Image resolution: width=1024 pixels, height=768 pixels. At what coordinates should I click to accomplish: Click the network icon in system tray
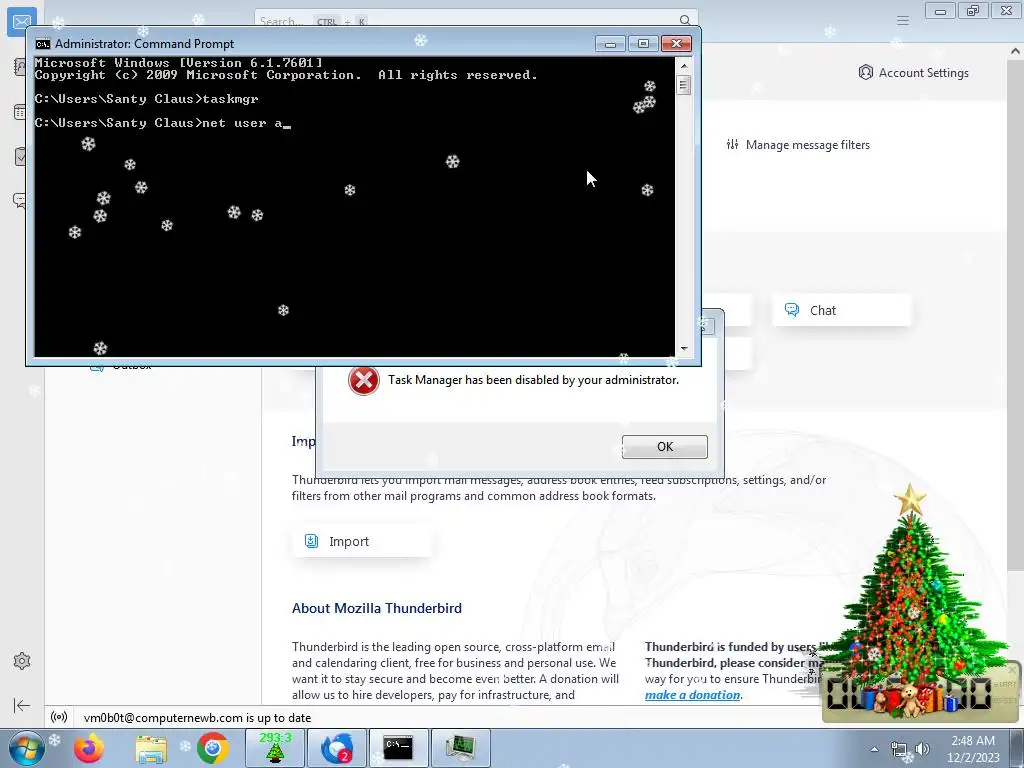[x=899, y=749]
